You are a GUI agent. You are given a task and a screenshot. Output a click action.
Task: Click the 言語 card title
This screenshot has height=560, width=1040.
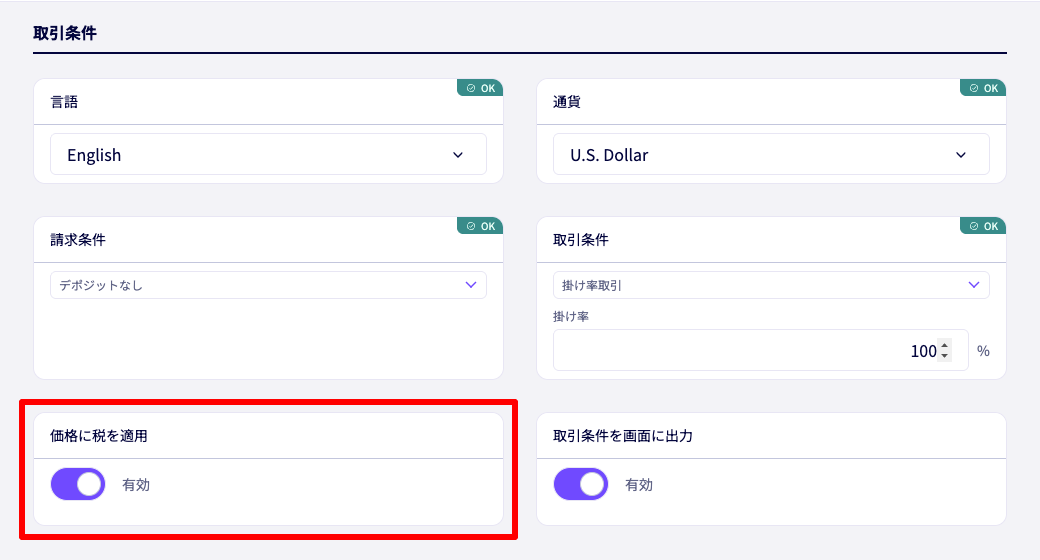click(x=64, y=102)
